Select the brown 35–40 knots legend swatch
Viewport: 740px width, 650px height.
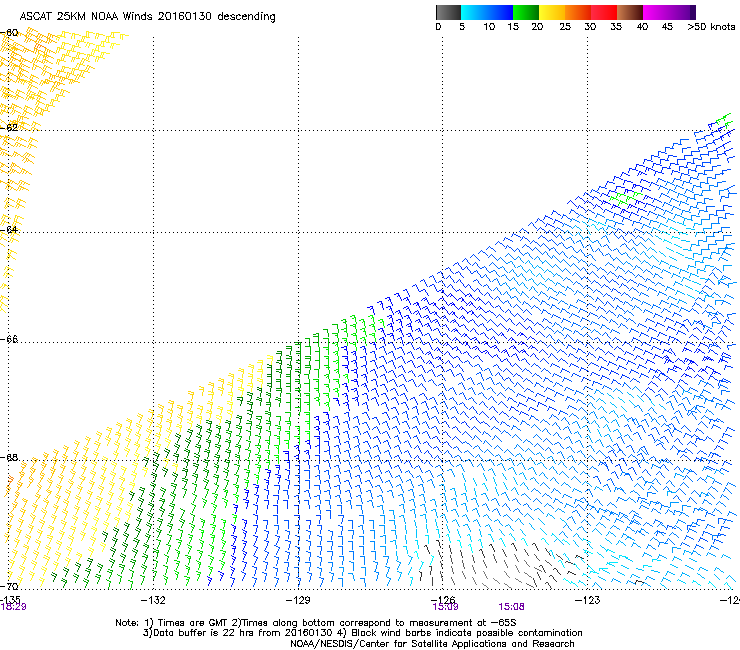630,12
